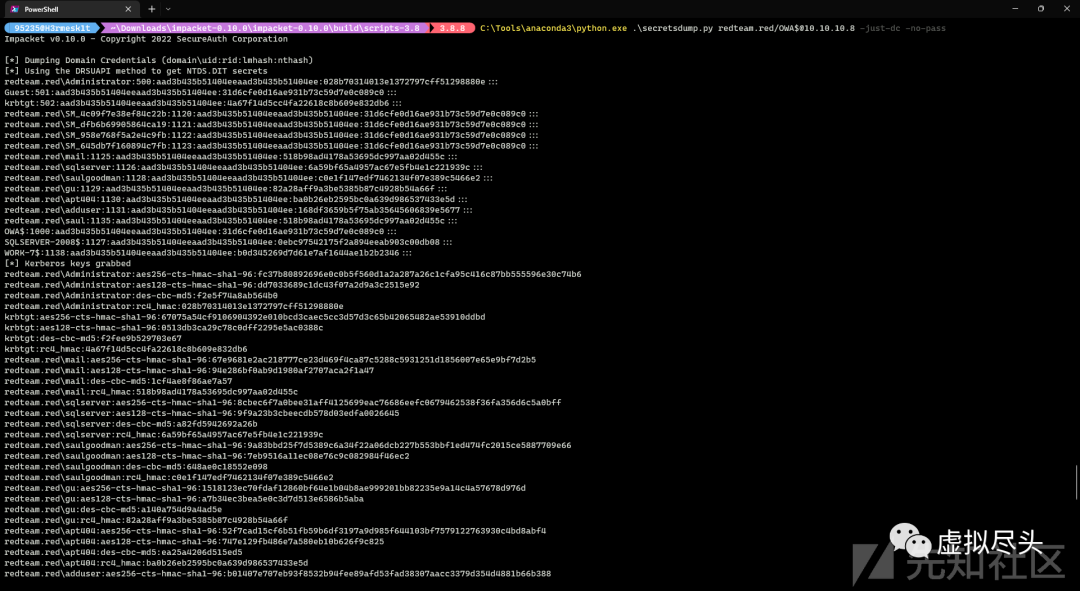Click the sqlserver:des-cbc-md5 key line

[x=130, y=424]
